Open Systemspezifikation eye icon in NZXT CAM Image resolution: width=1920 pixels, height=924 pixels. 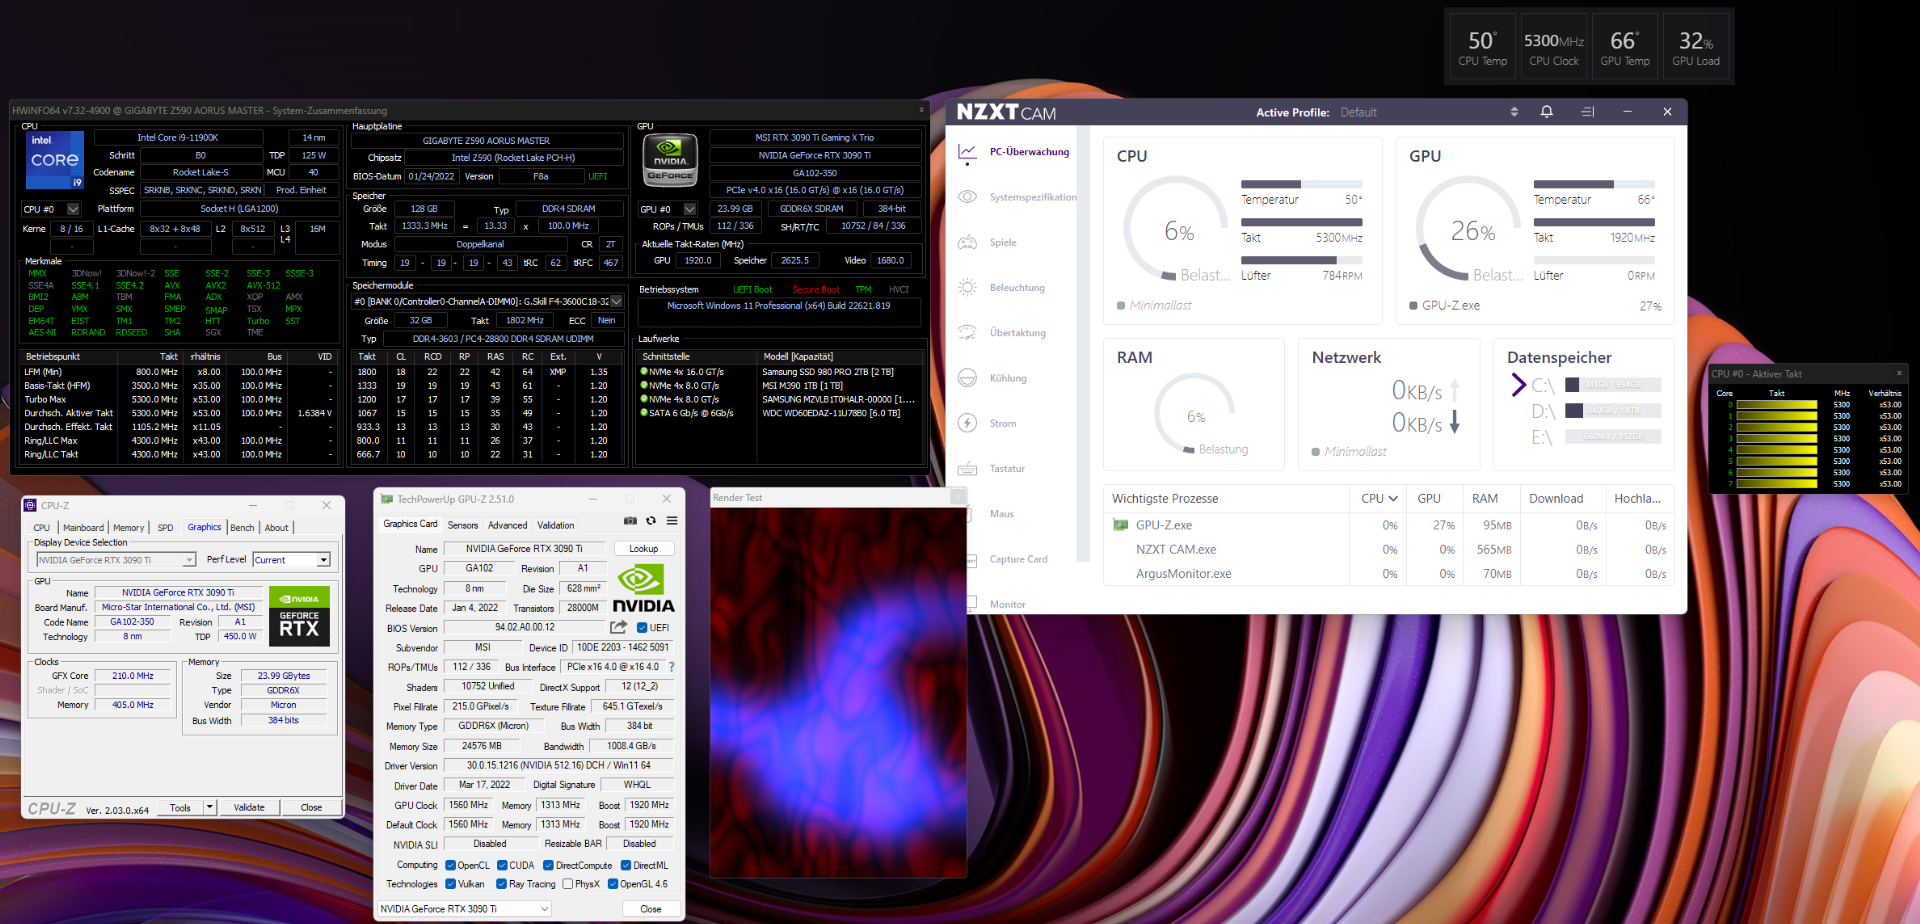tap(967, 197)
